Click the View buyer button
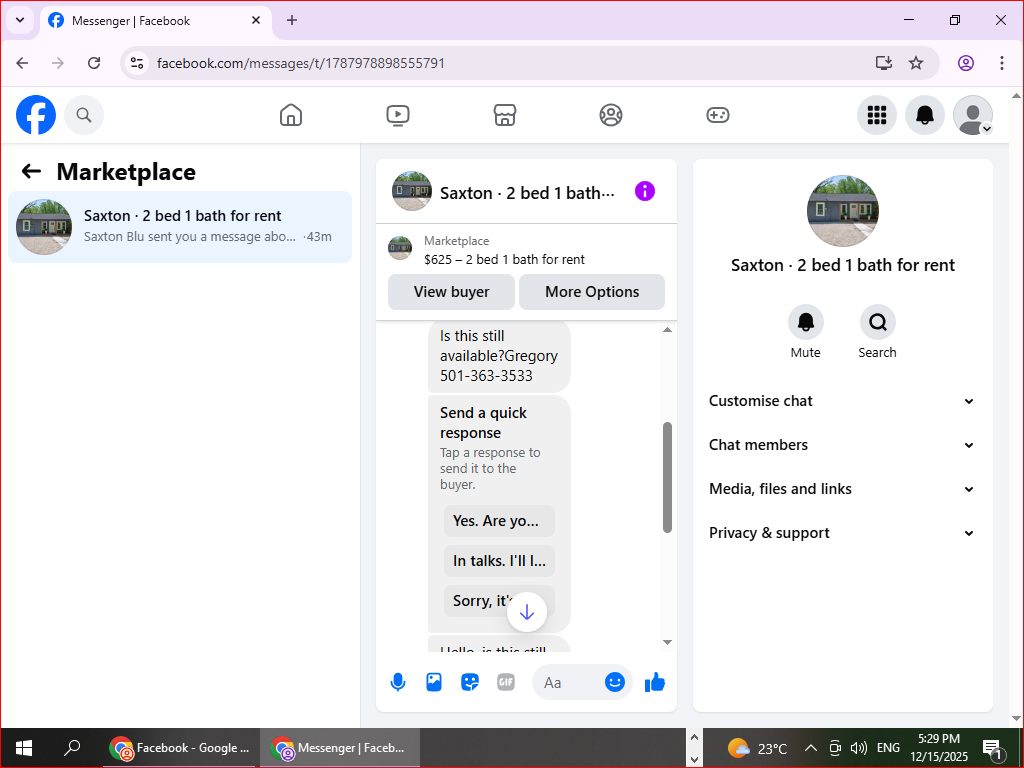1024x768 pixels. (x=451, y=292)
